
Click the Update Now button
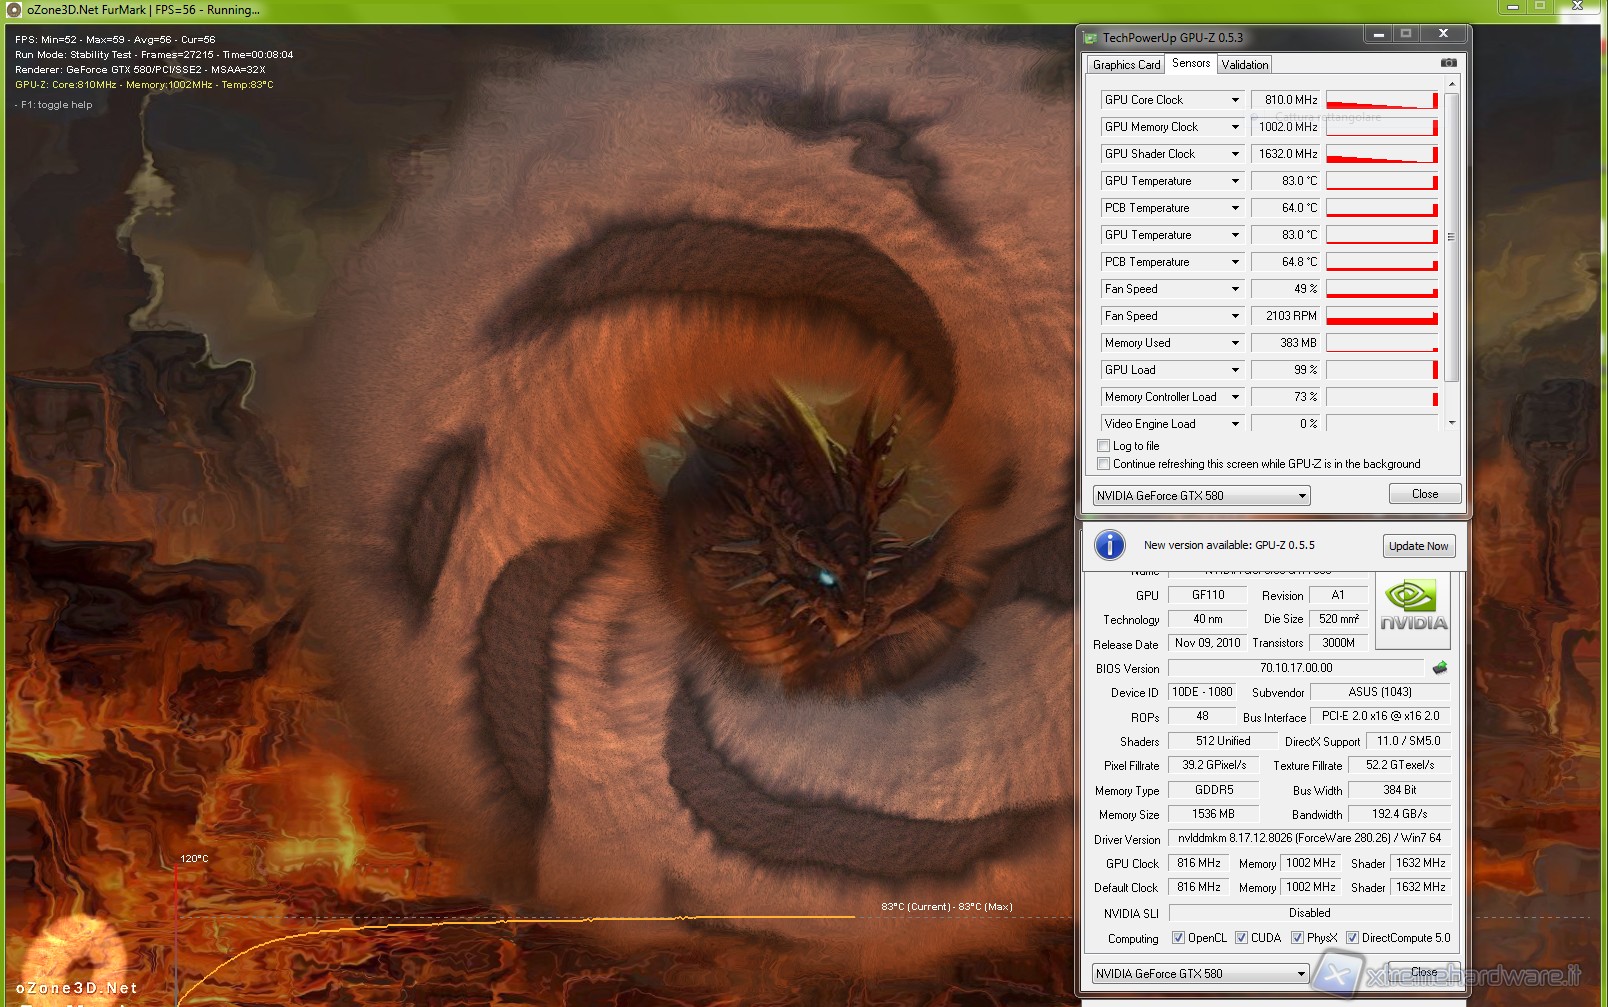(x=1418, y=546)
